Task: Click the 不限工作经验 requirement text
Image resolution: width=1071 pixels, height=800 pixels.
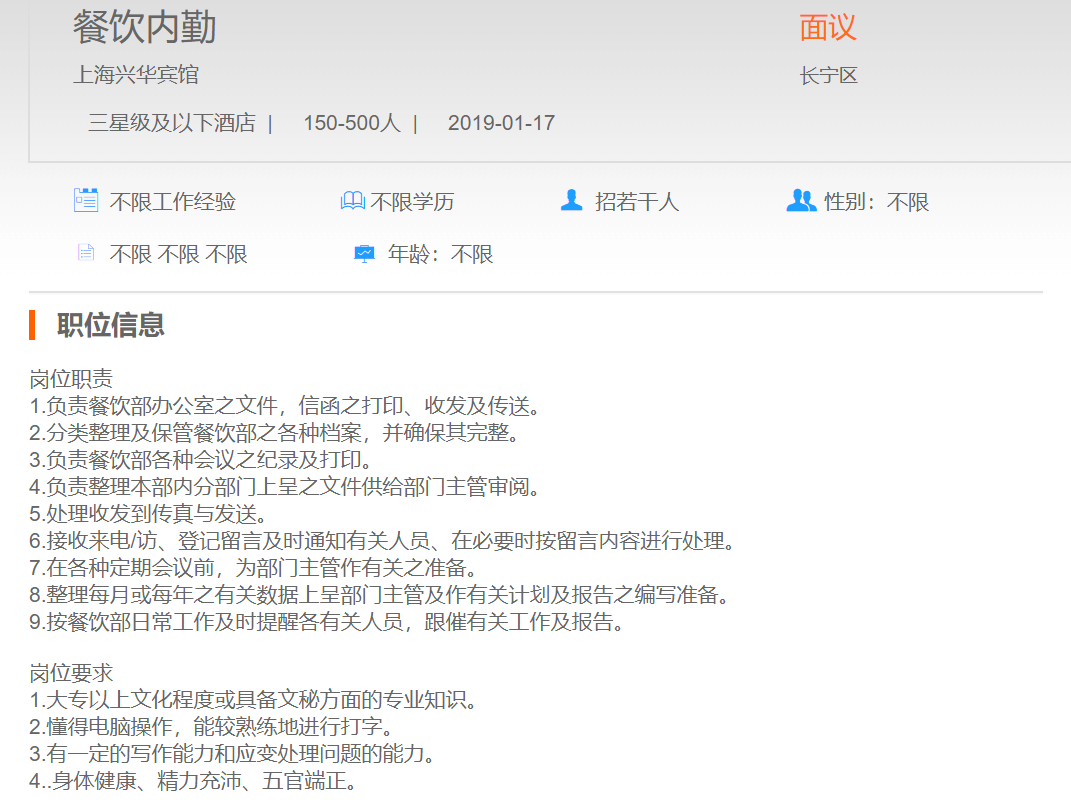Action: point(173,202)
